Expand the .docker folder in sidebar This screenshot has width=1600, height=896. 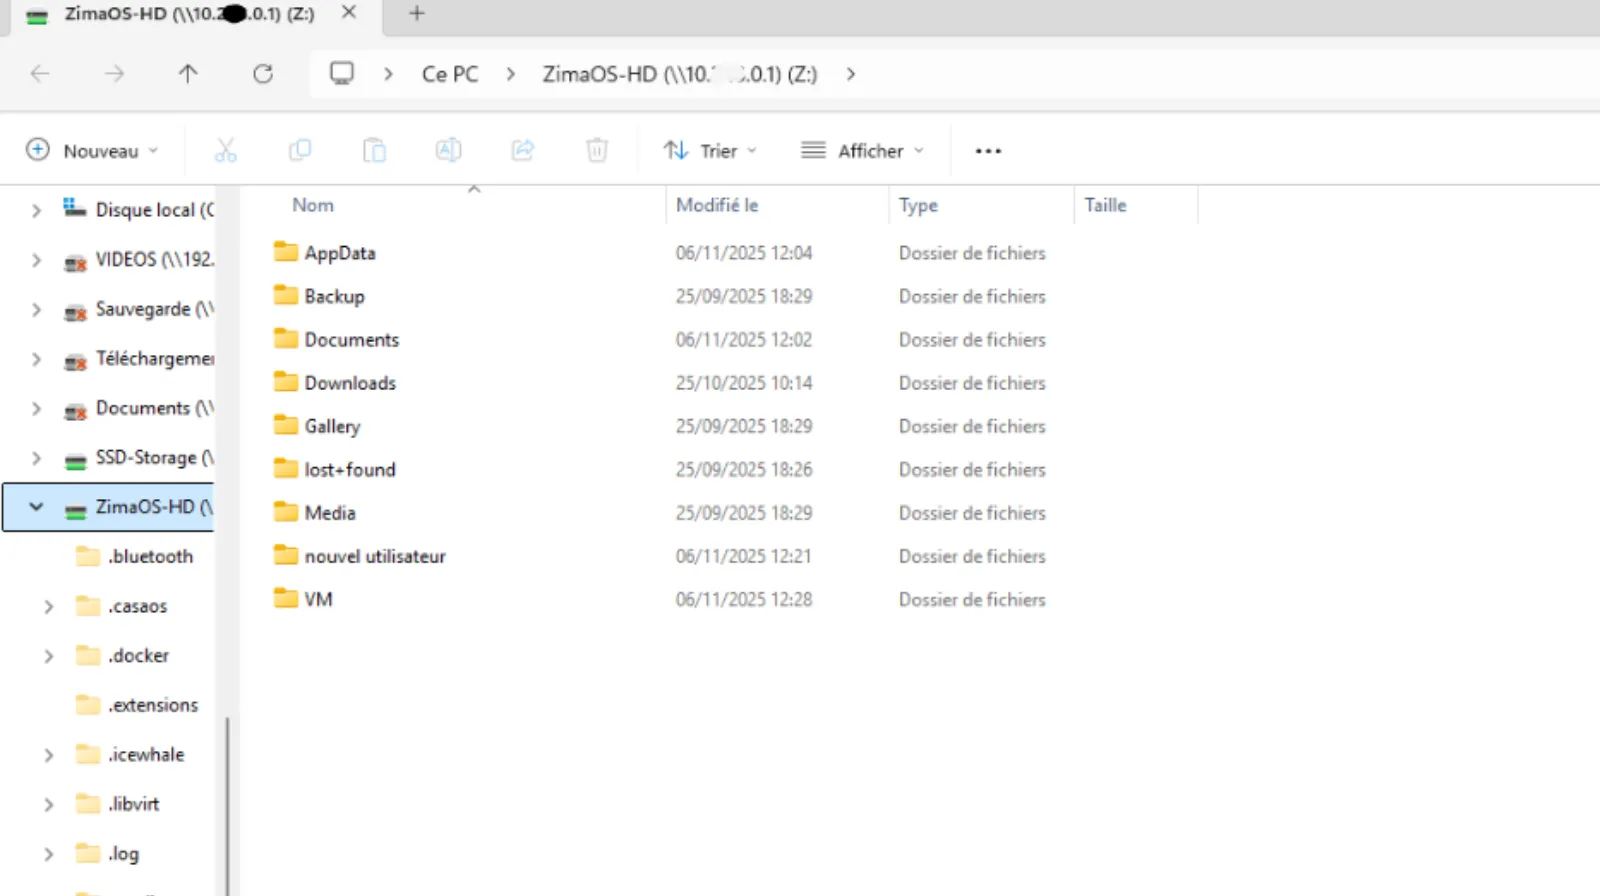48,656
